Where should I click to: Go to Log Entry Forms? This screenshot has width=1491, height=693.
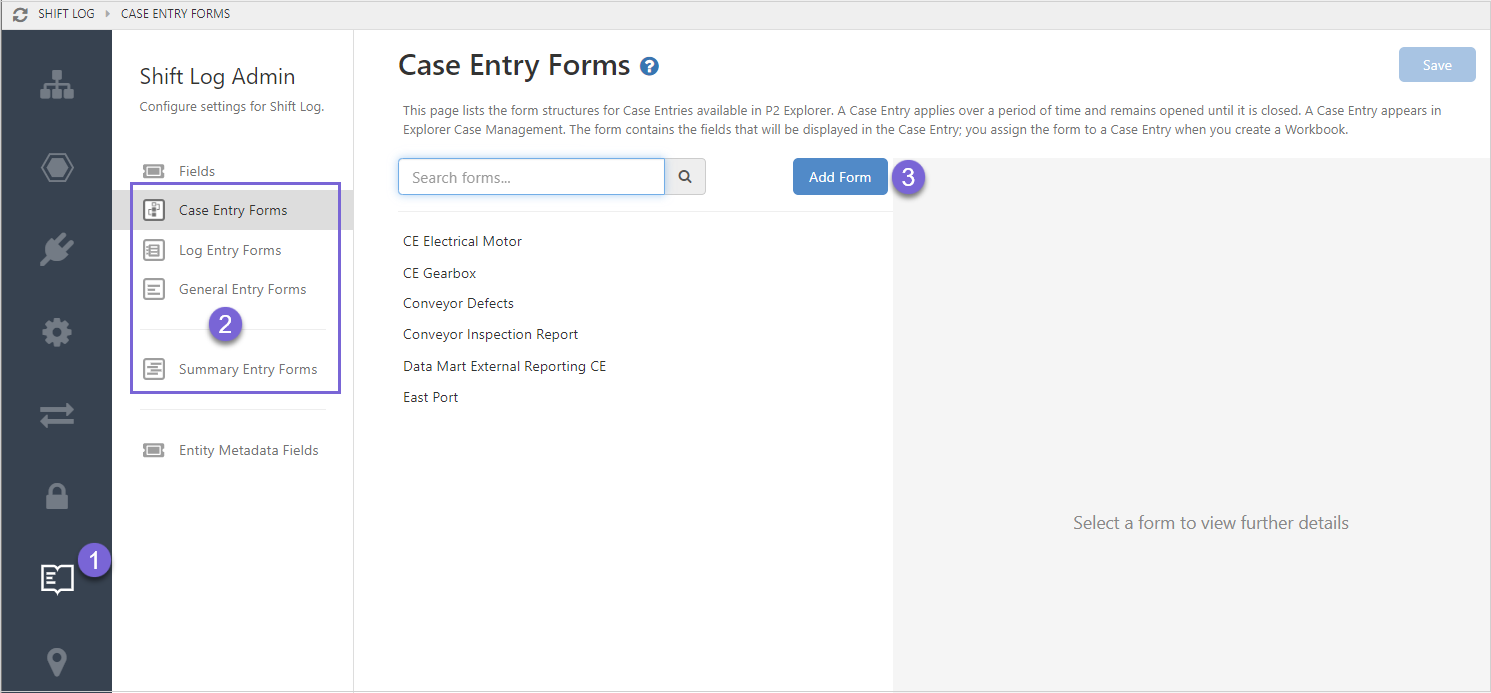tap(229, 250)
